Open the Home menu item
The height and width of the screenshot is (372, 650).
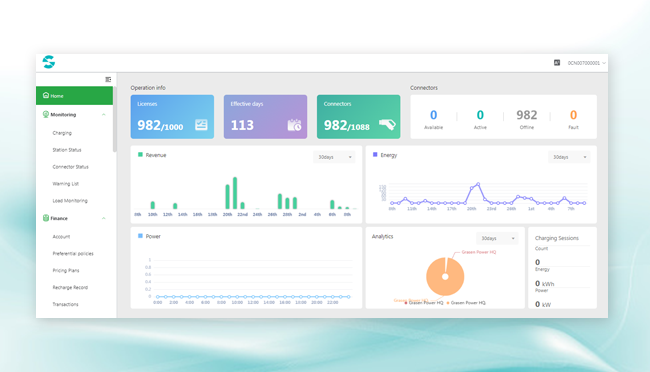tap(74, 95)
